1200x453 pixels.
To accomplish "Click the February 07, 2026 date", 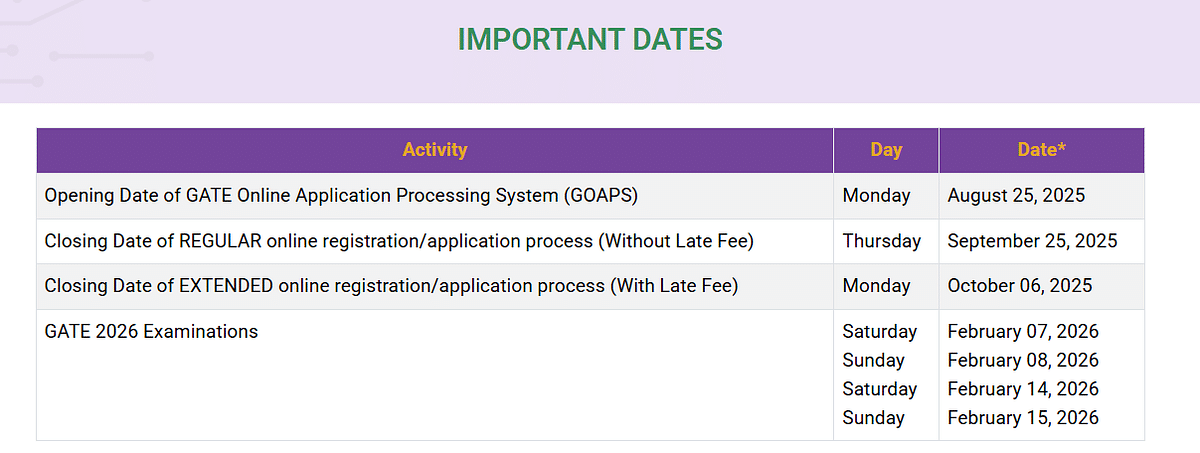I will click(x=1023, y=331).
